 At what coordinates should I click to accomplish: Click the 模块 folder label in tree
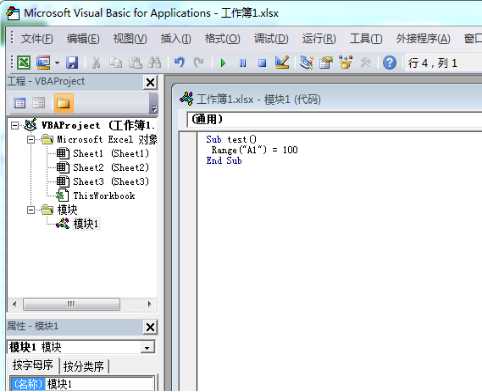pos(67,210)
